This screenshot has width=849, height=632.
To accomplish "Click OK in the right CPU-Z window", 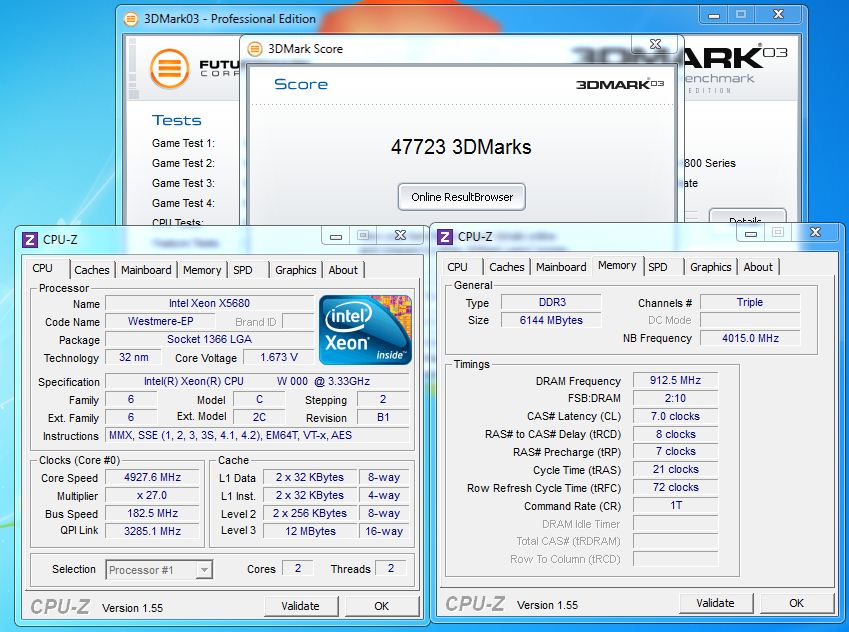I will (796, 603).
